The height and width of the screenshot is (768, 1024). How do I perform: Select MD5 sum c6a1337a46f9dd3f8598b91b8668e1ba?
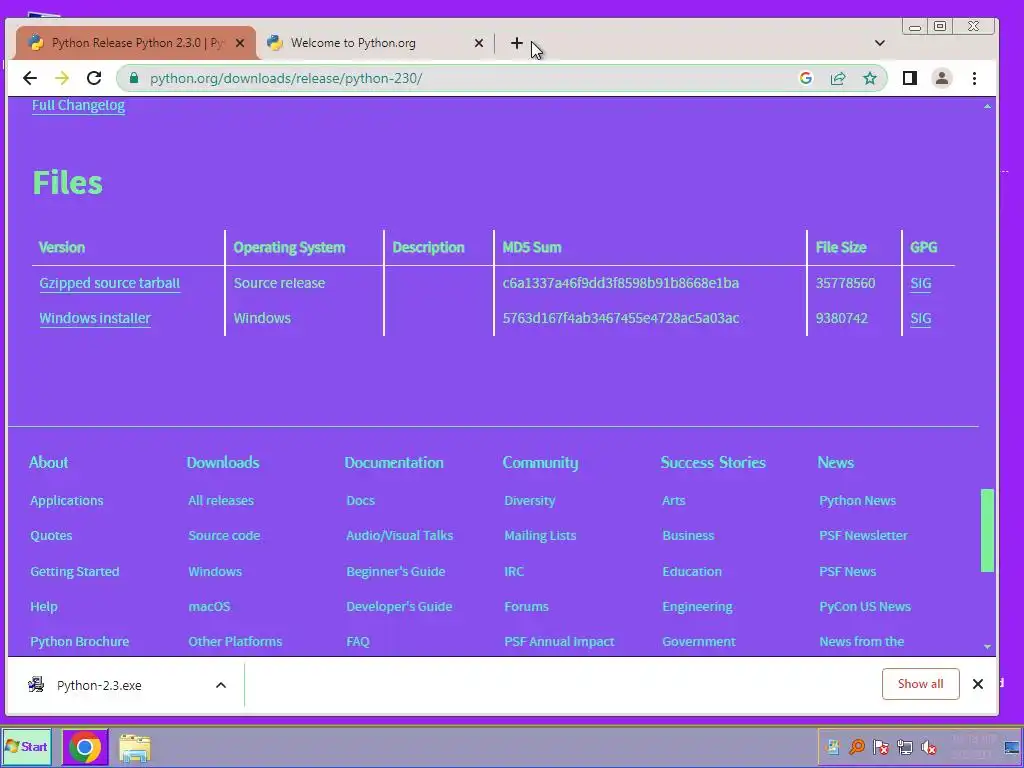621,283
